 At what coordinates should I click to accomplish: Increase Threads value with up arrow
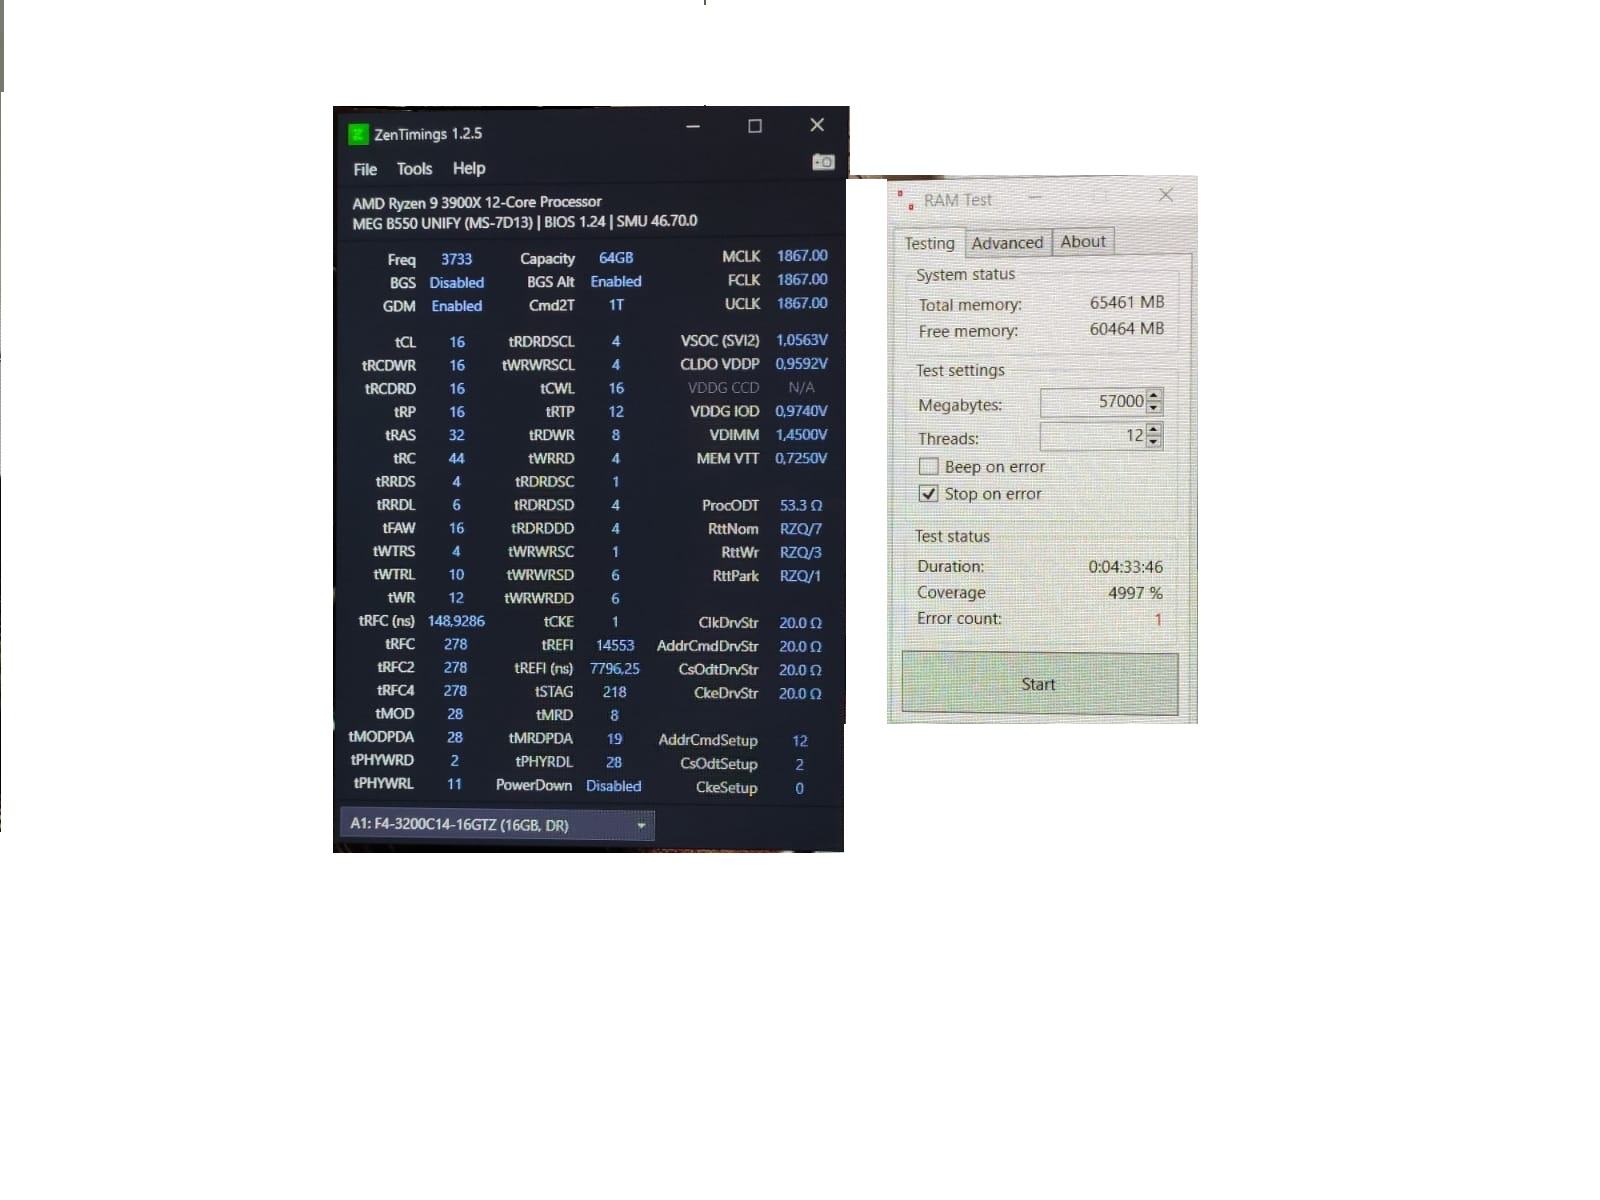pos(1155,429)
